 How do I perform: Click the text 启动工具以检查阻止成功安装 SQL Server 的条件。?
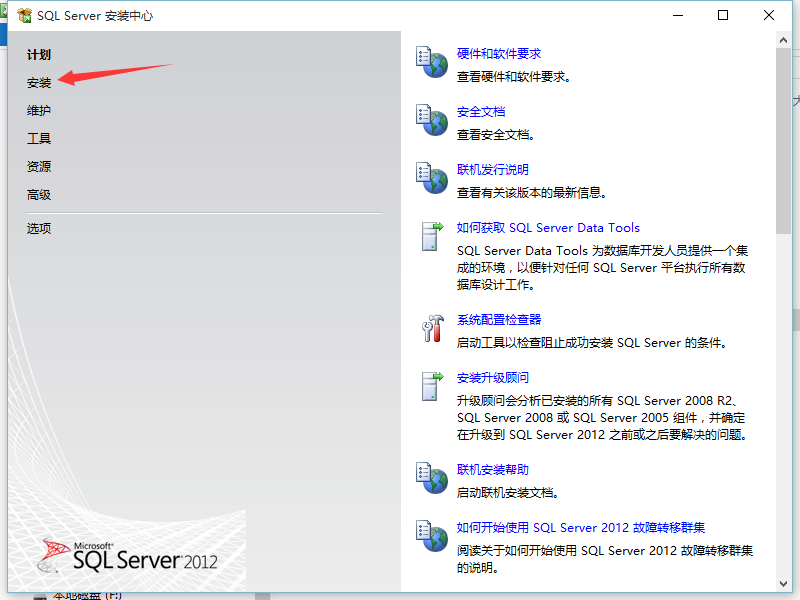point(591,343)
